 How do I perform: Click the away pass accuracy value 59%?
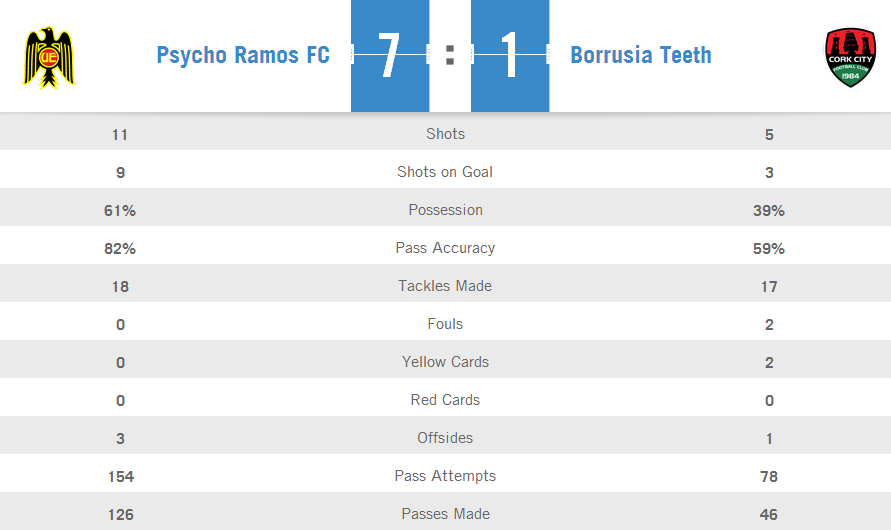pyautogui.click(x=769, y=249)
